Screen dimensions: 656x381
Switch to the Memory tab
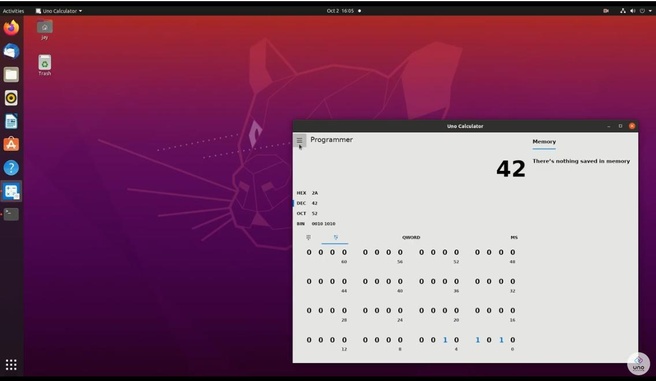point(544,142)
